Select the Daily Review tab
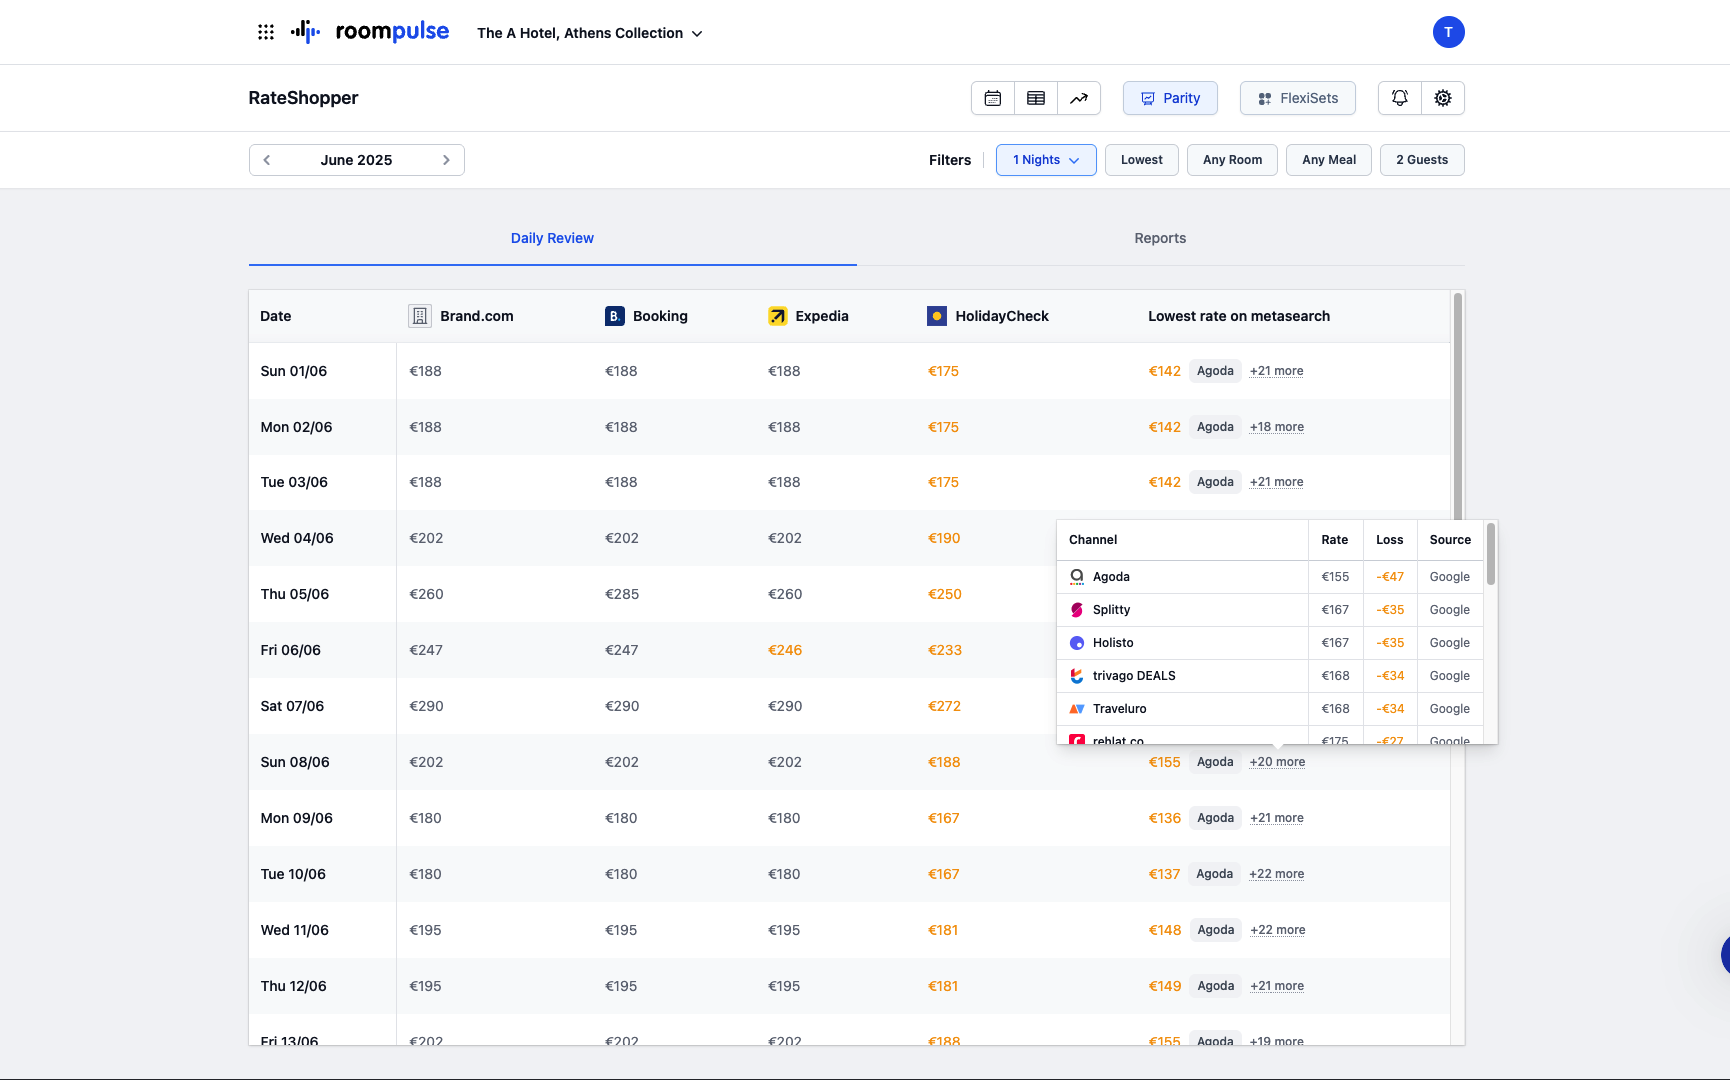 point(552,238)
